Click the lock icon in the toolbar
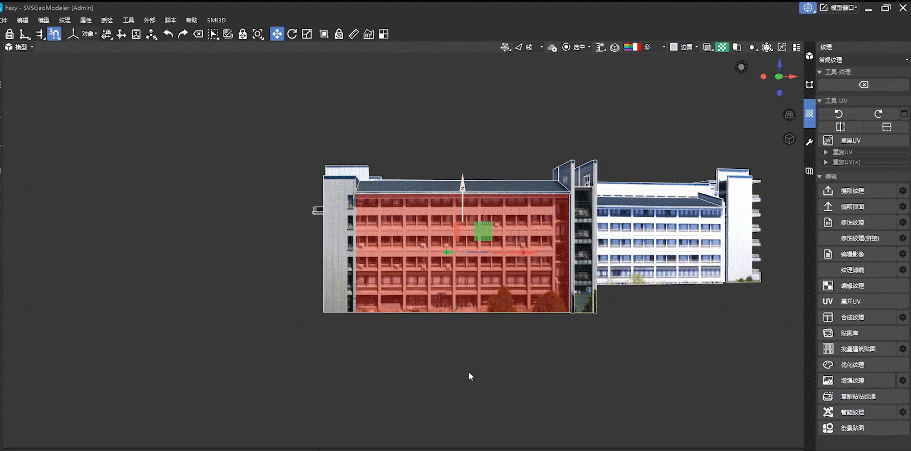 tap(9, 34)
